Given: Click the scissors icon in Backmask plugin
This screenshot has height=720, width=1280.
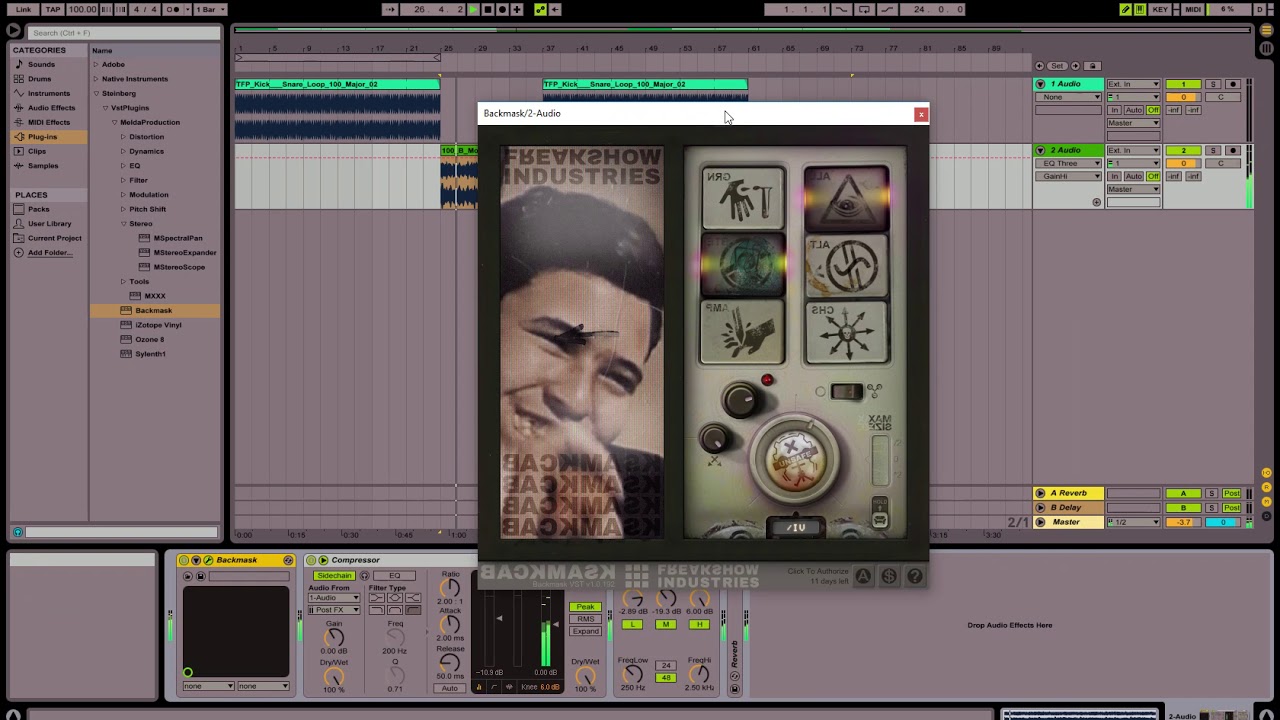Looking at the screenshot, I should point(875,390).
